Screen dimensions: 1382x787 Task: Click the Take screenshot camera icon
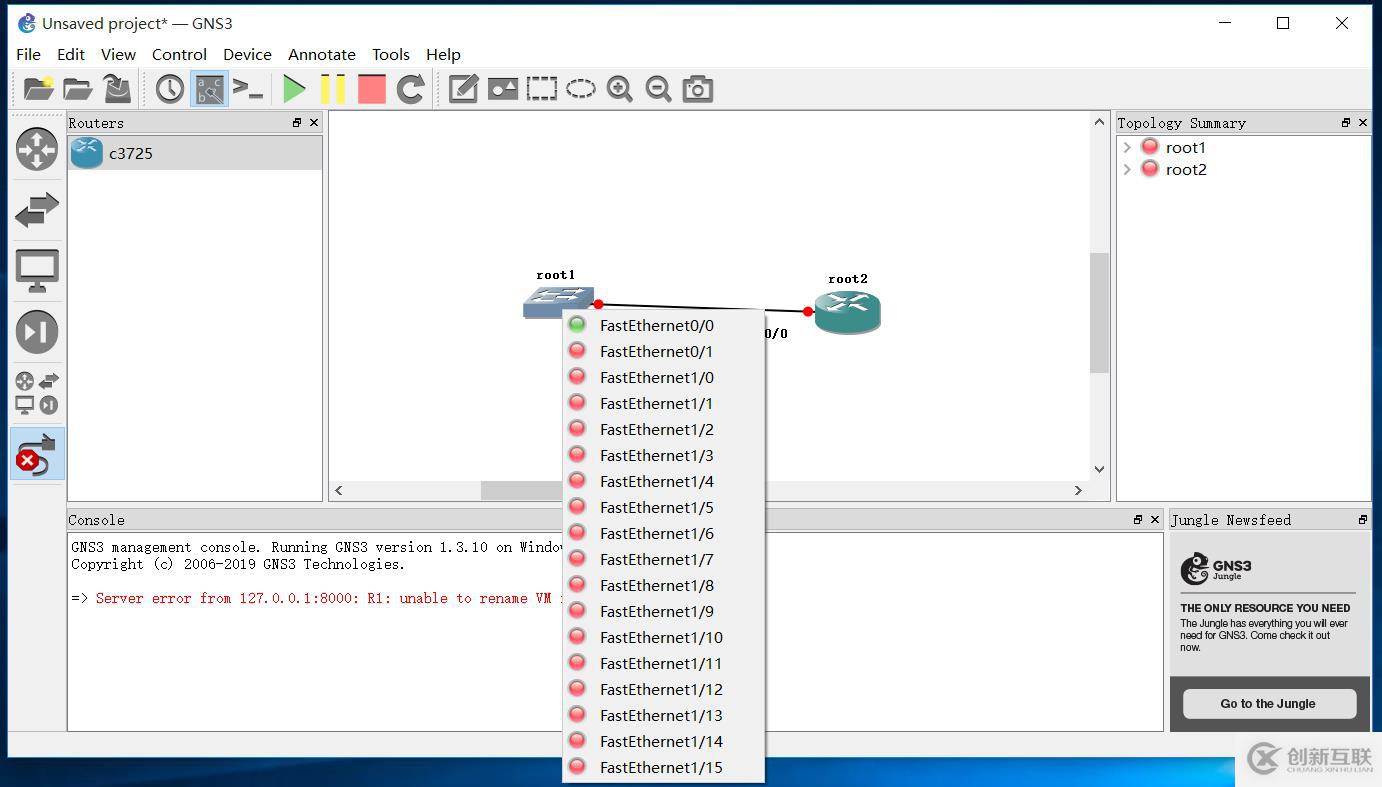697,89
